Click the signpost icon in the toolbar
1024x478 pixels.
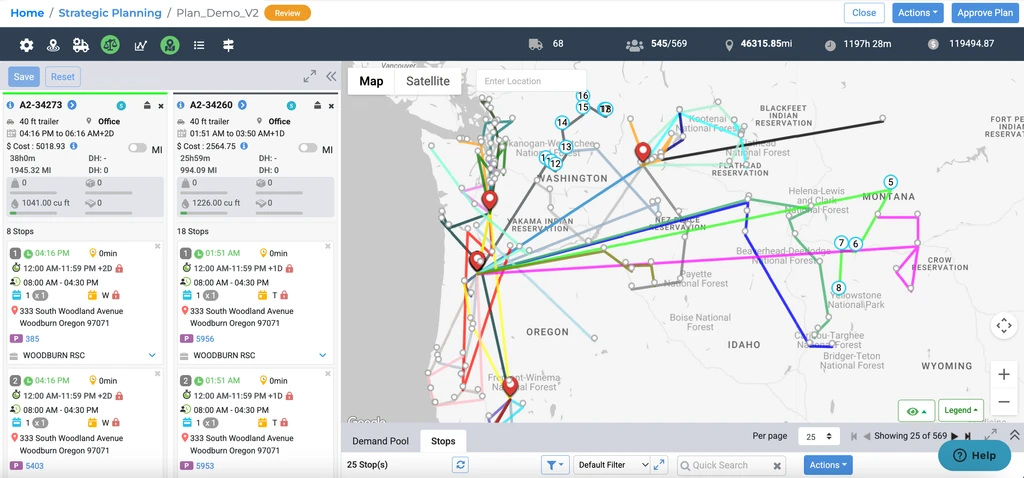[228, 45]
